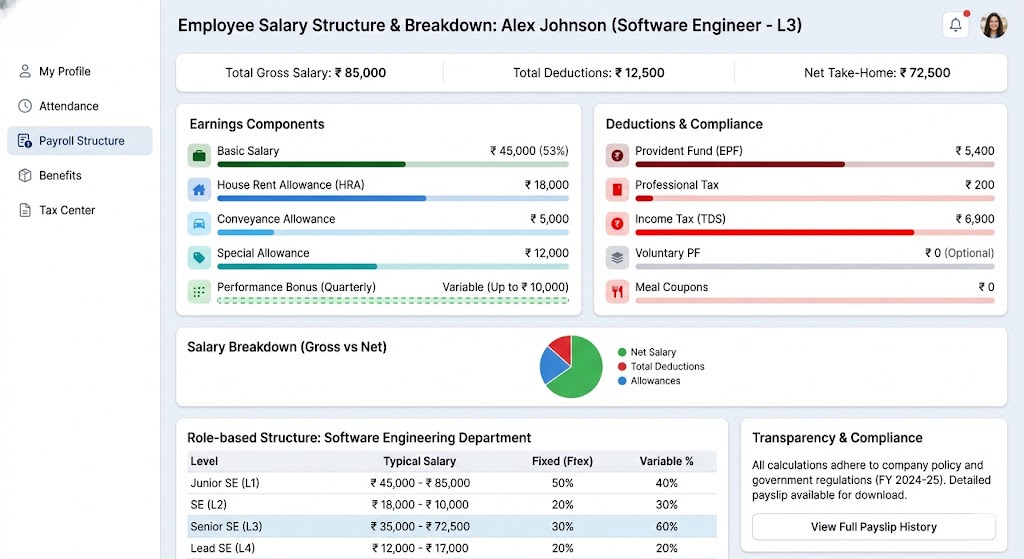Click the Net Salary green legend dot
1024x559 pixels.
click(x=622, y=352)
